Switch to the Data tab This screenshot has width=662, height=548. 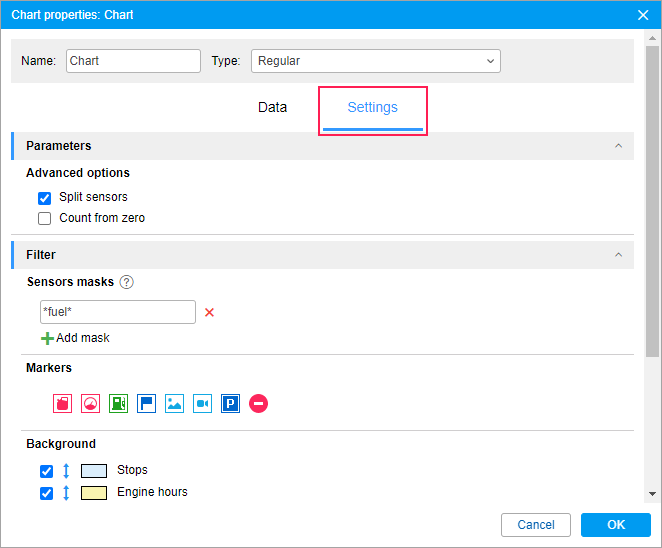(x=272, y=108)
